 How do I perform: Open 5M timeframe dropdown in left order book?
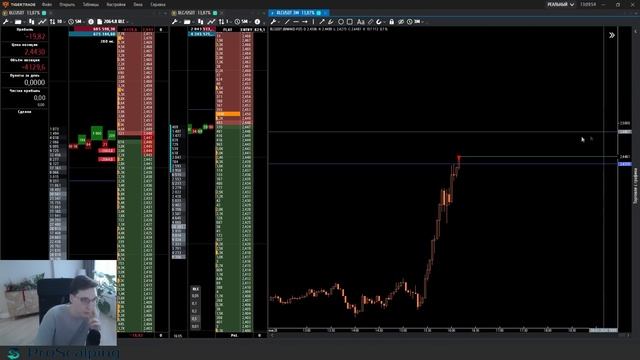click(x=76, y=22)
